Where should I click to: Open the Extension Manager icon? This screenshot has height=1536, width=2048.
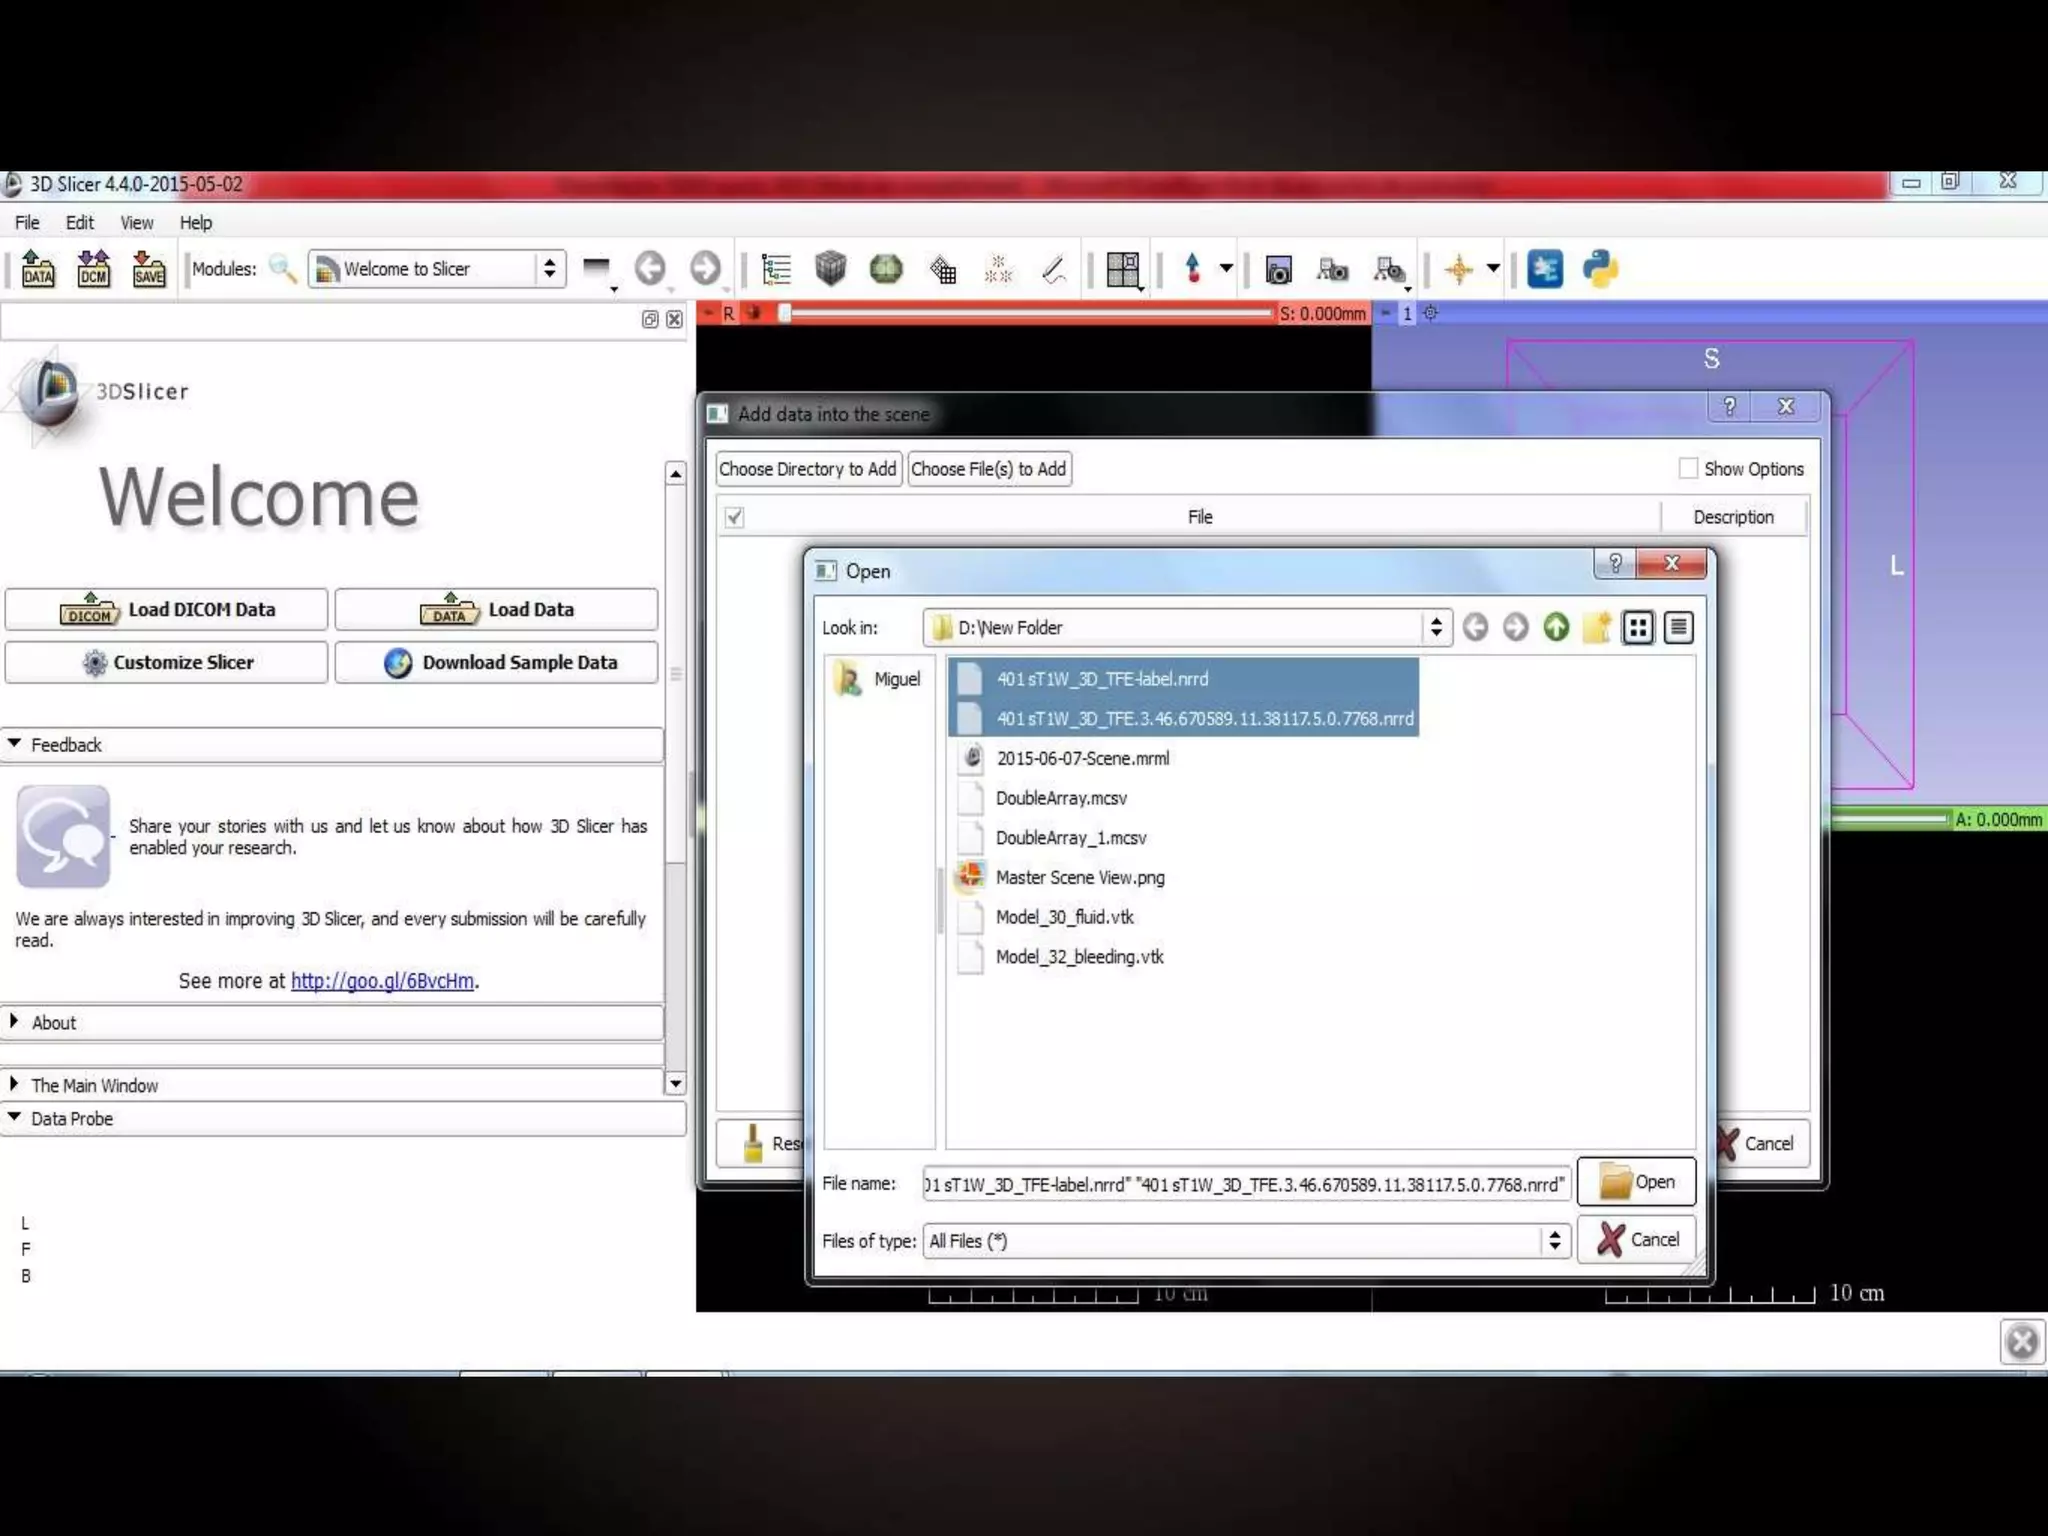coord(1544,269)
